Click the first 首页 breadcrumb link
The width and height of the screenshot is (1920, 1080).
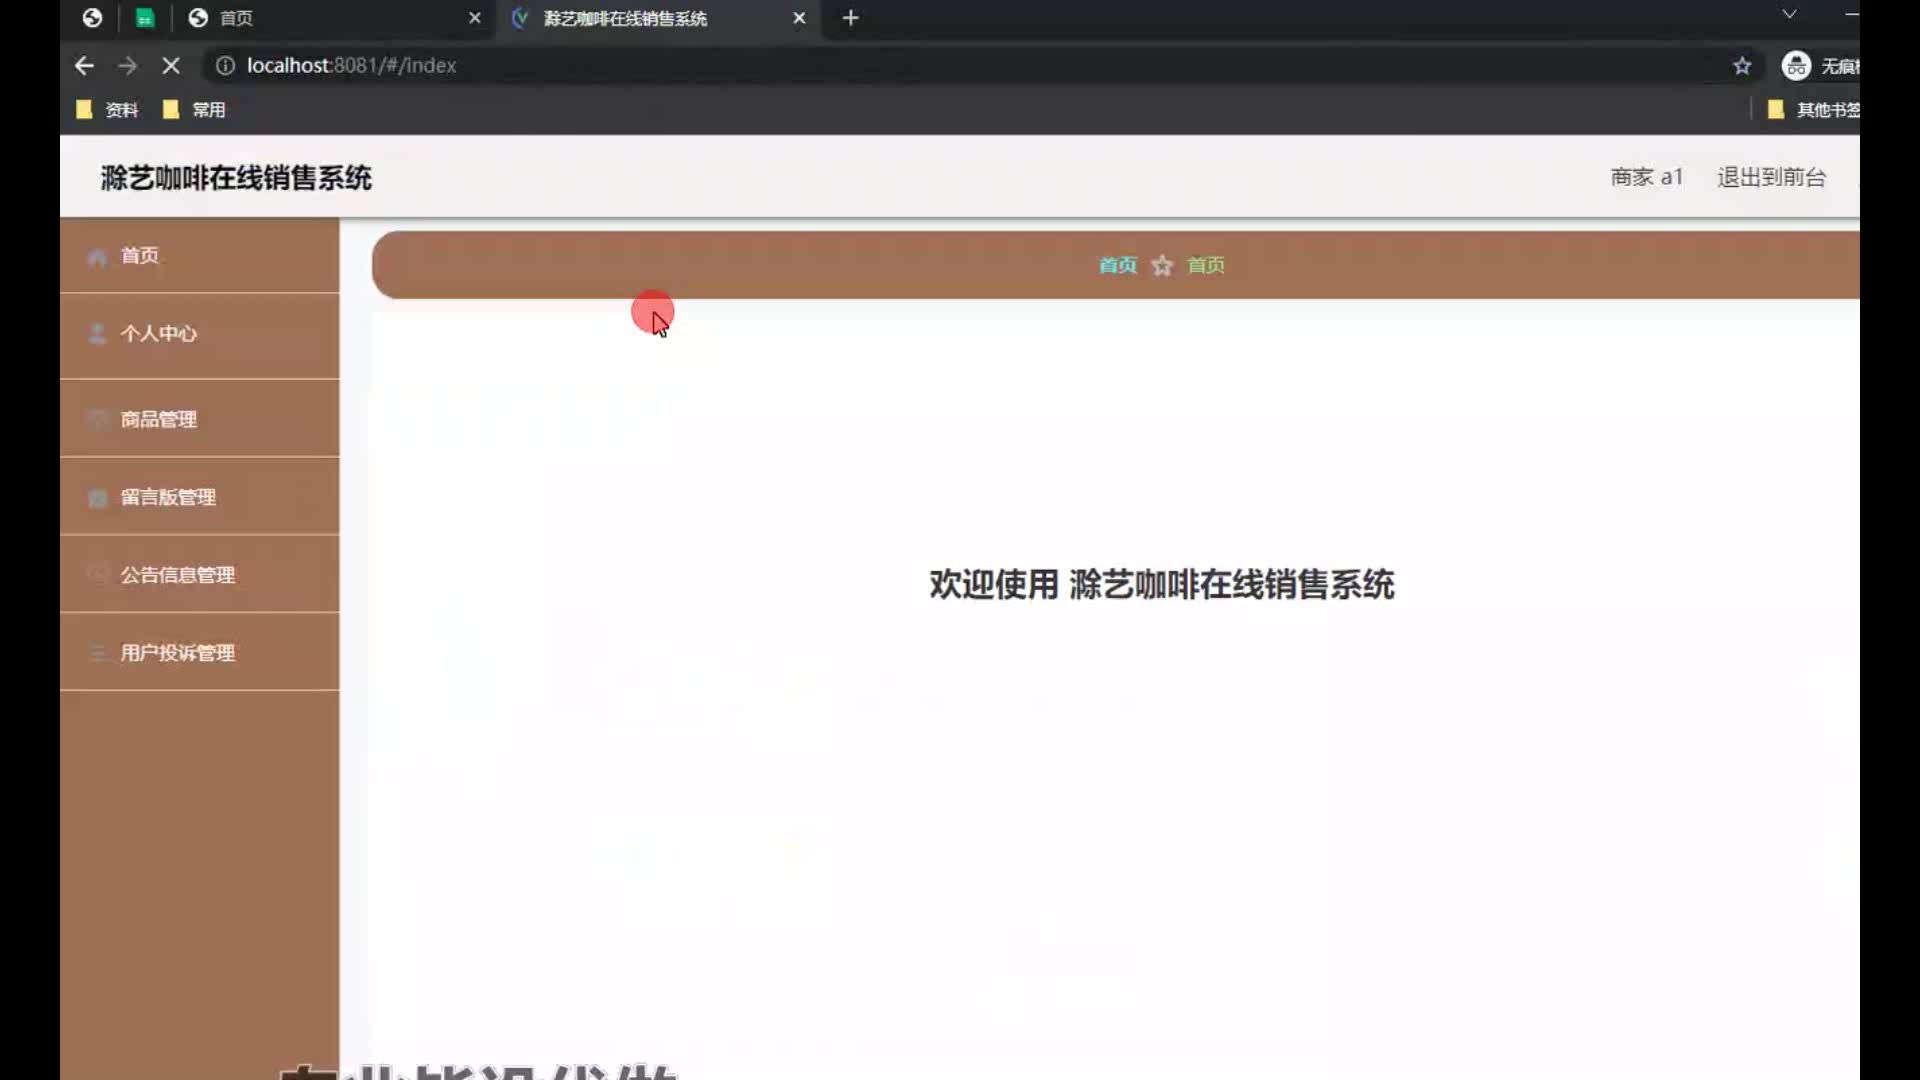[x=1118, y=265]
